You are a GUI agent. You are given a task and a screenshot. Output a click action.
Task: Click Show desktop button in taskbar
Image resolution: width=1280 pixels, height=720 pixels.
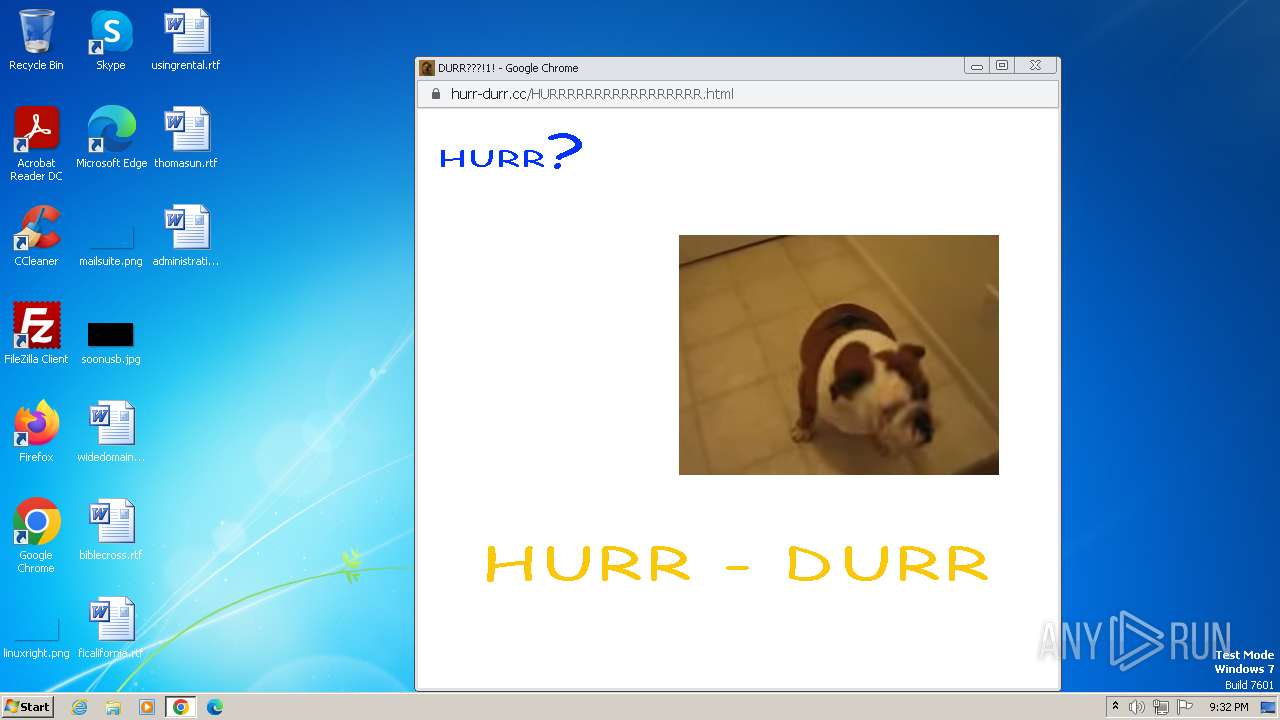[1268, 707]
